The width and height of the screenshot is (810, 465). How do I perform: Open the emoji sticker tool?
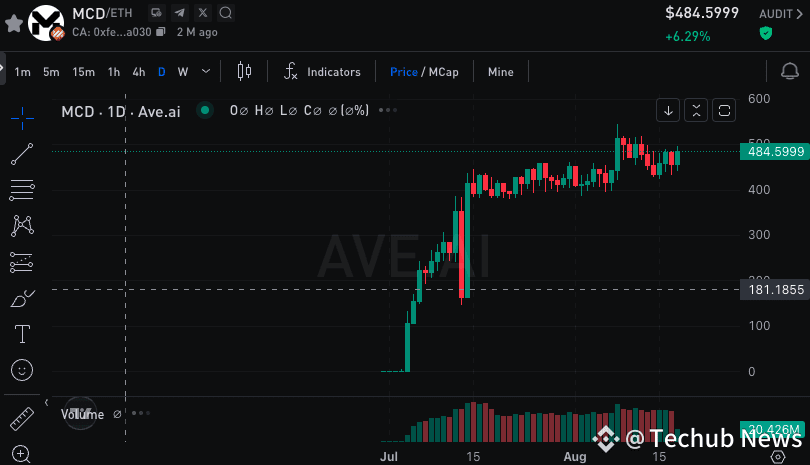[x=22, y=370]
